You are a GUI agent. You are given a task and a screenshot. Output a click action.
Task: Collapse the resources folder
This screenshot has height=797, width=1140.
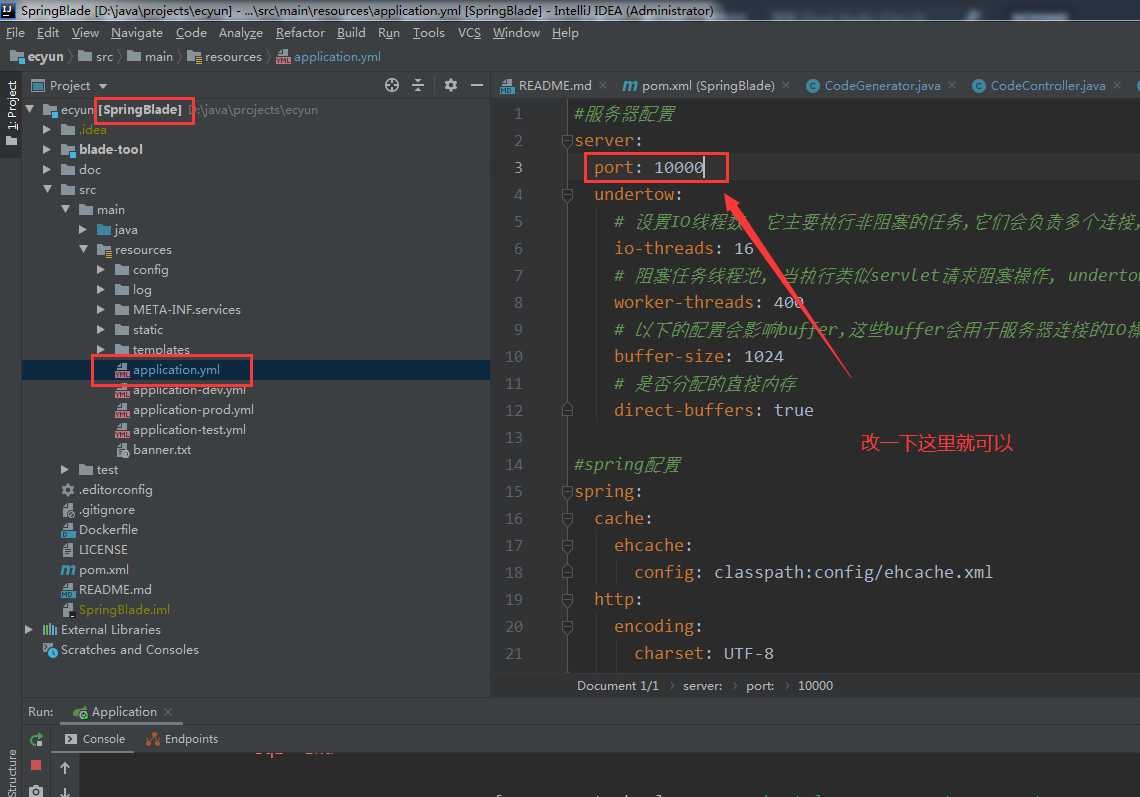[x=84, y=249]
